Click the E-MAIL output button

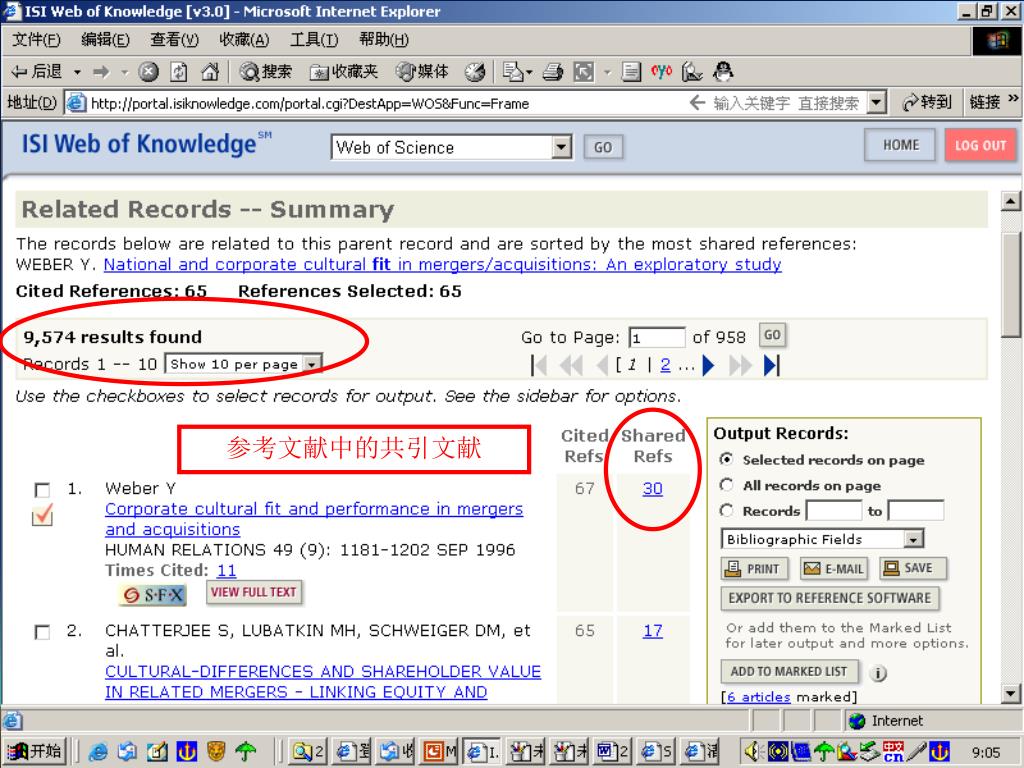coord(834,569)
